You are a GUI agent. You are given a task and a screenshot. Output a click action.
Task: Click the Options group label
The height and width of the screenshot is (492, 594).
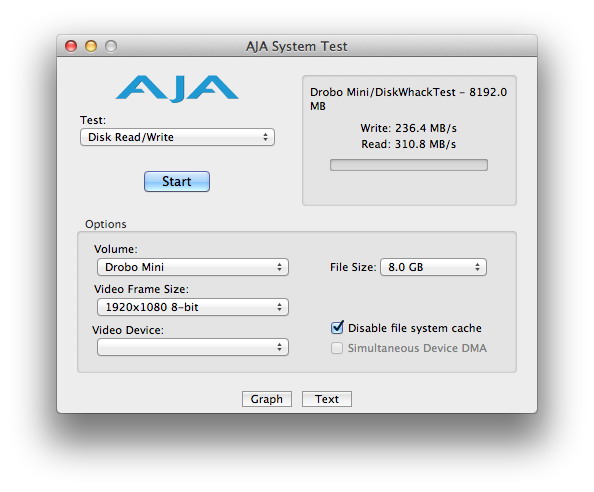[x=106, y=224]
